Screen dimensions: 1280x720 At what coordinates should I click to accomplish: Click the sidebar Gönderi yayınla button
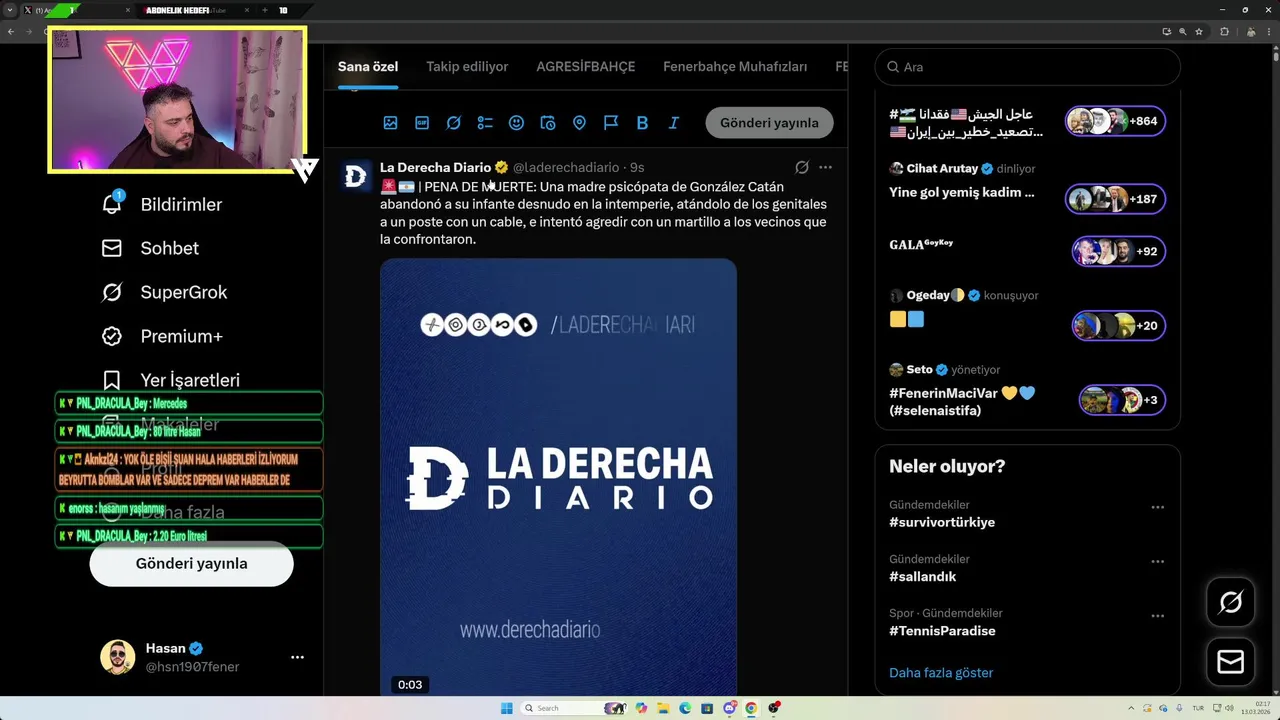(191, 563)
